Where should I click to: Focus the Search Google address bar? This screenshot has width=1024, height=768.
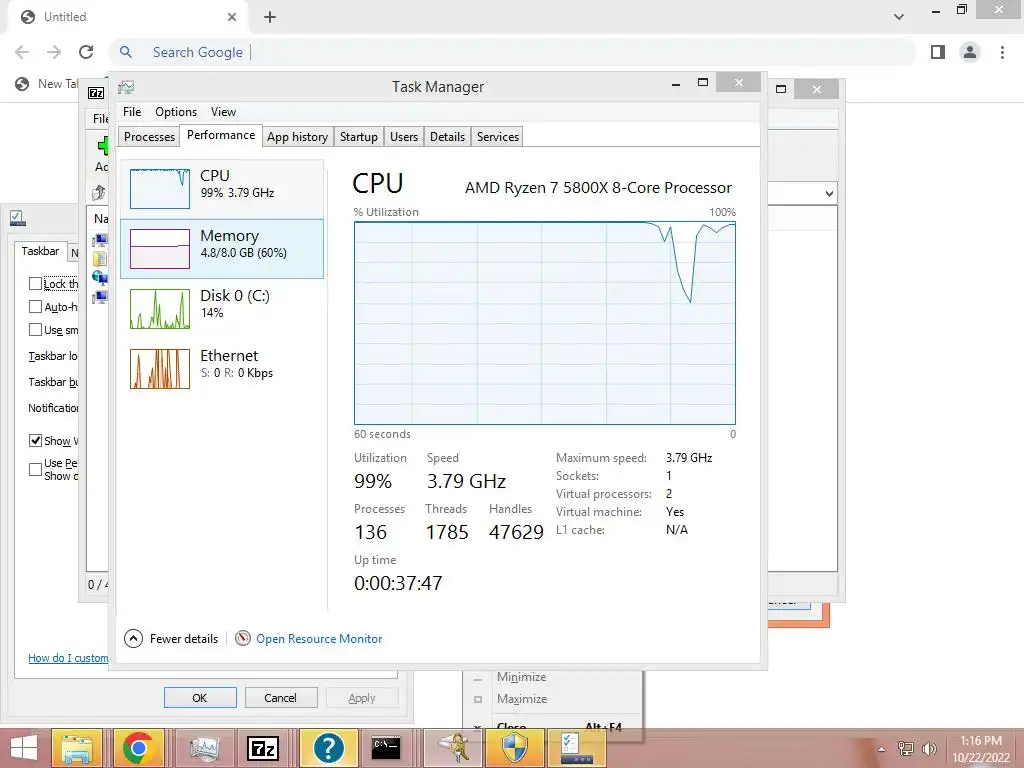513,52
